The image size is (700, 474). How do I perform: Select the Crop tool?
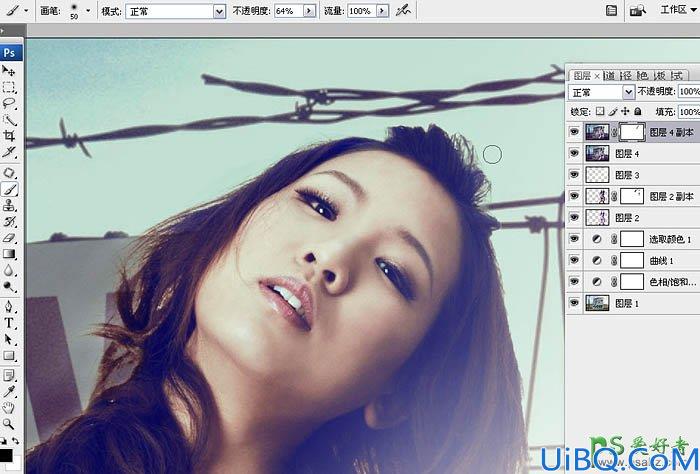point(8,136)
